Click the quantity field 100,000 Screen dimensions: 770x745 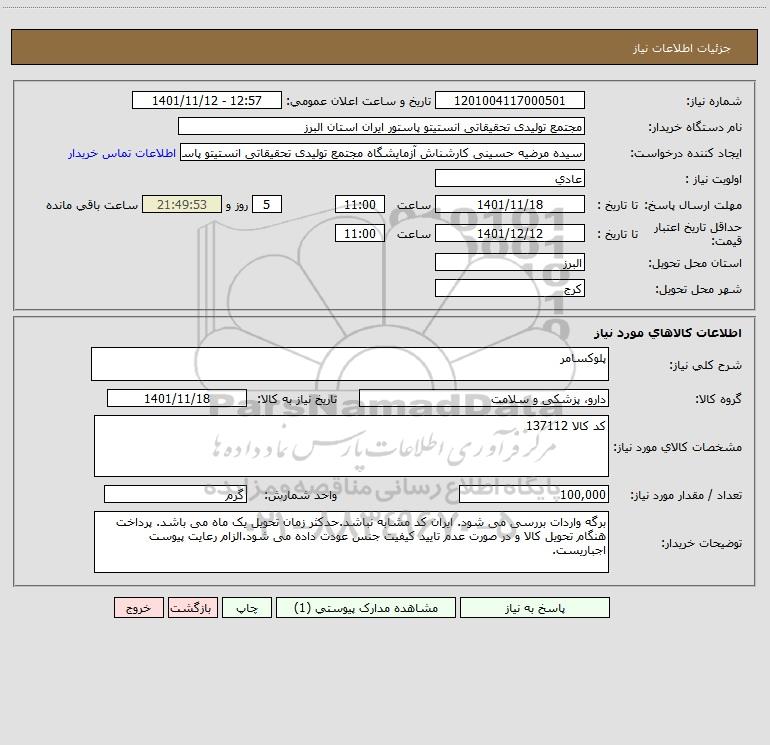pos(534,494)
